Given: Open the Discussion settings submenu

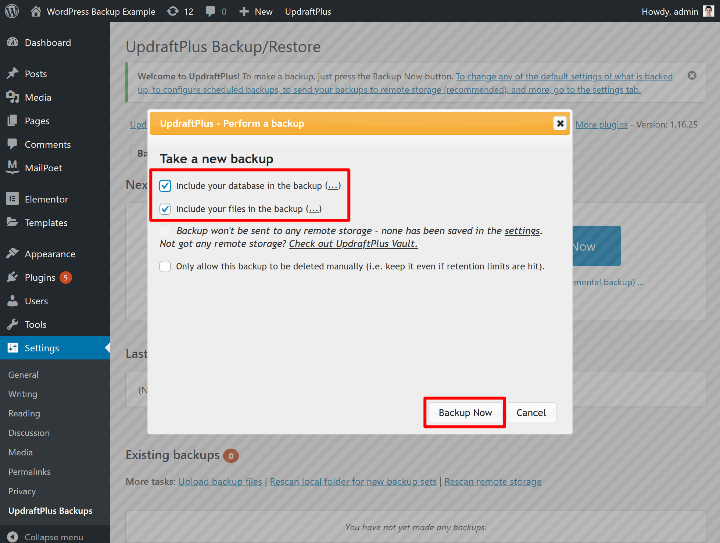Looking at the screenshot, I should 29,433.
